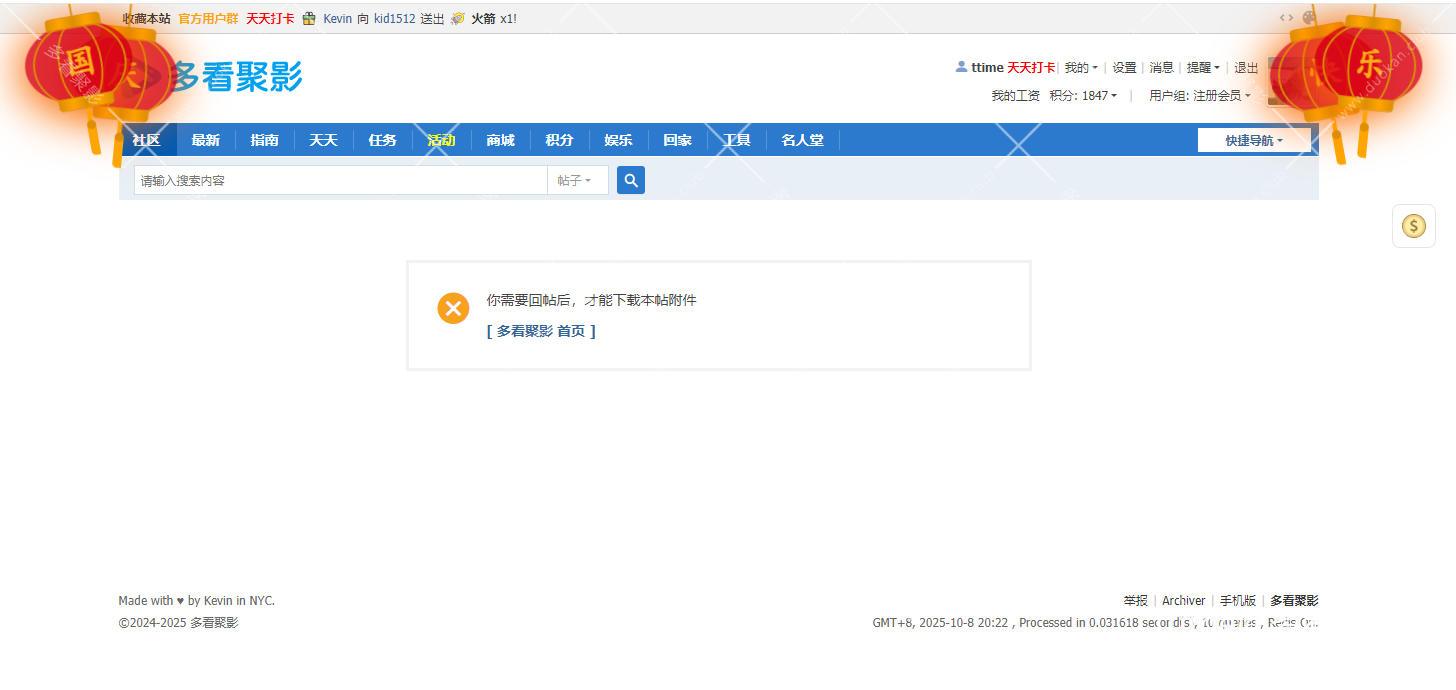Screen dimensions: 1456x690
Task: Expand the 快捷导航 quick navigation menu
Action: click(x=1253, y=140)
